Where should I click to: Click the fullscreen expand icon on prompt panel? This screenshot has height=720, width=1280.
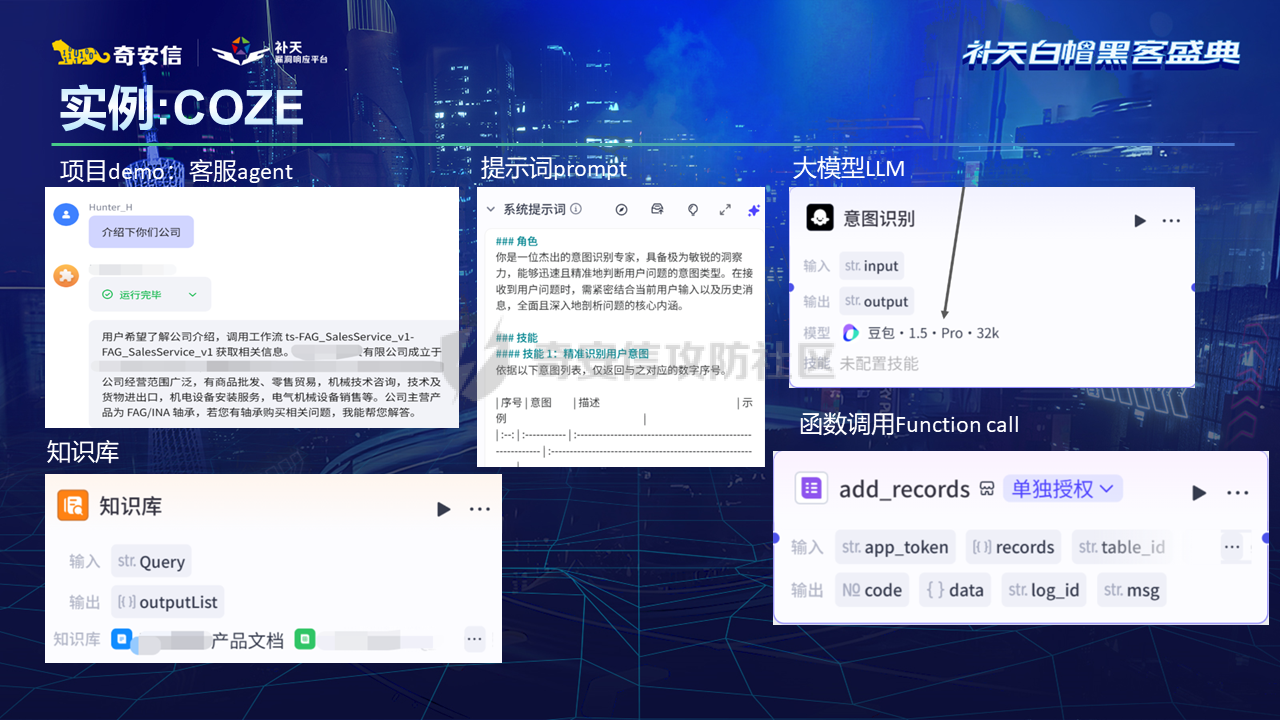pyautogui.click(x=723, y=209)
